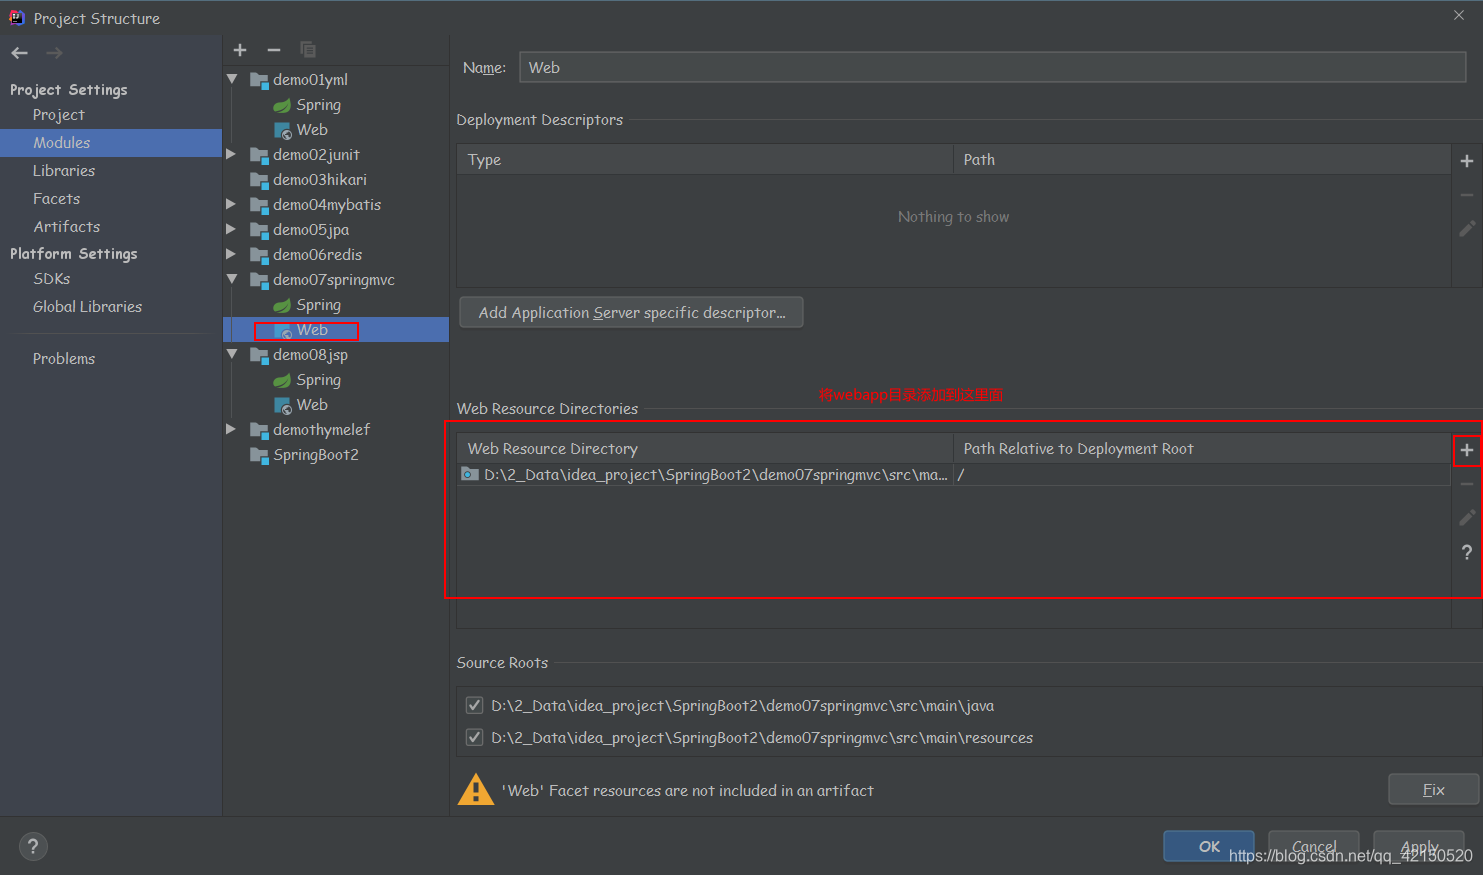Viewport: 1483px width, 875px height.
Task: Click the warning icon about Web facet
Action: point(476,790)
